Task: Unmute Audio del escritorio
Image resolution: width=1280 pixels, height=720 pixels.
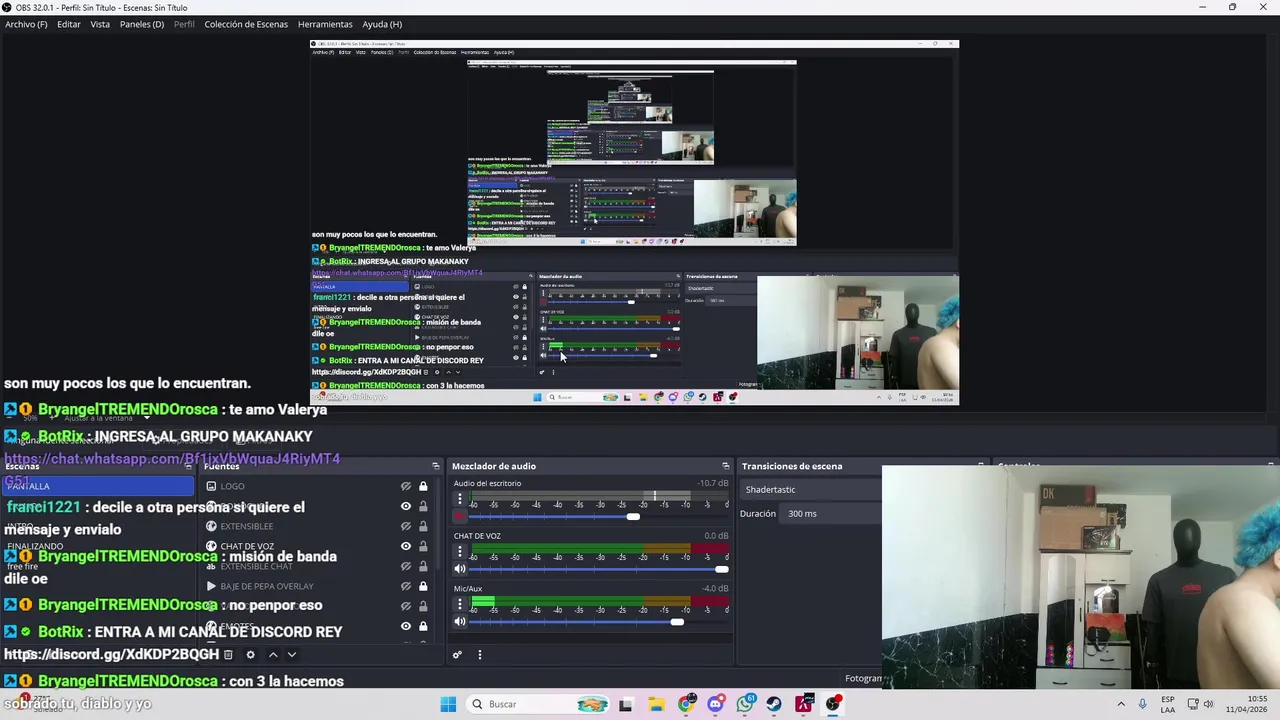Action: pos(460,516)
